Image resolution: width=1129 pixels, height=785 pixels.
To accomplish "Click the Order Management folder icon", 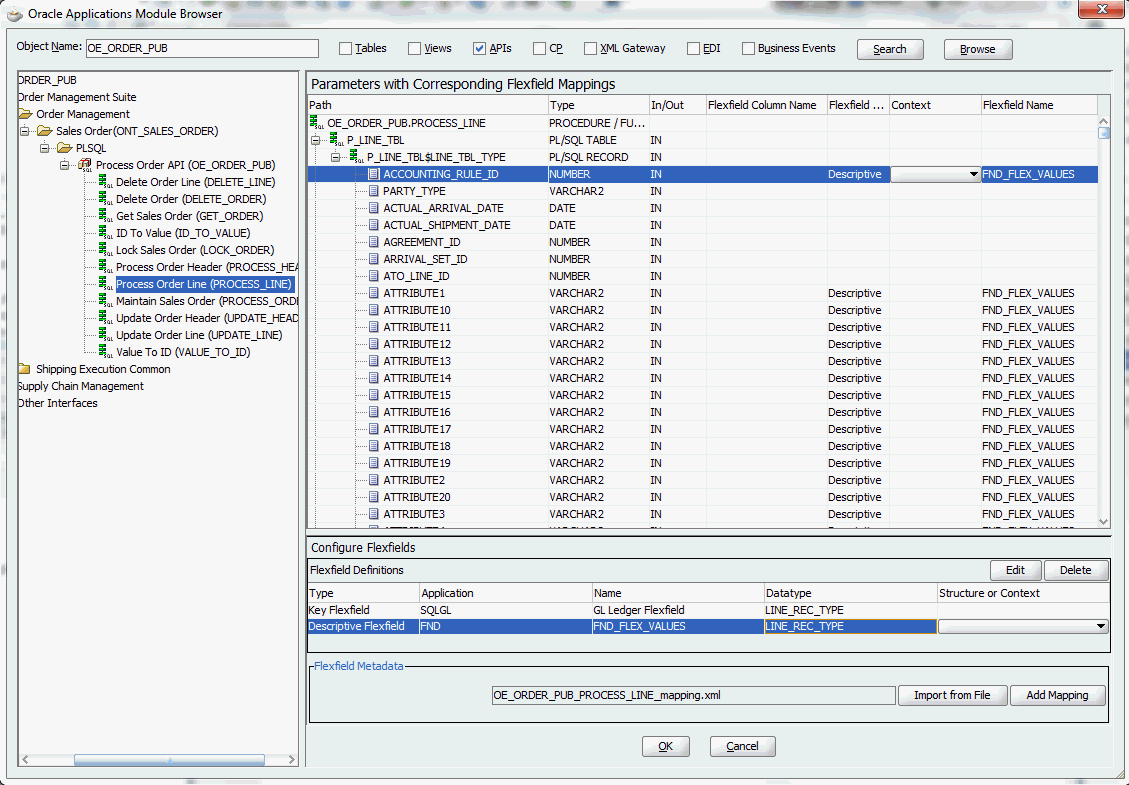I will tap(26, 114).
